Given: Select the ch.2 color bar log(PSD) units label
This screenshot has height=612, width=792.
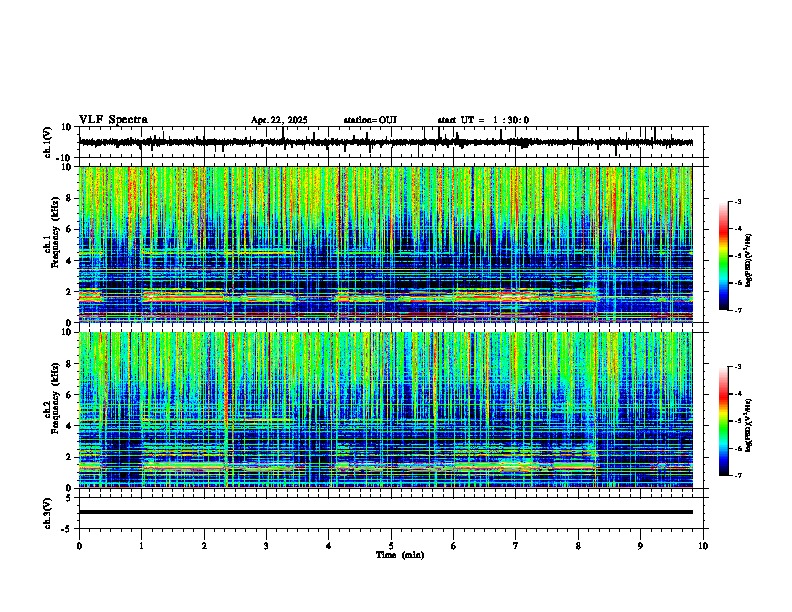Looking at the screenshot, I should [748, 425].
